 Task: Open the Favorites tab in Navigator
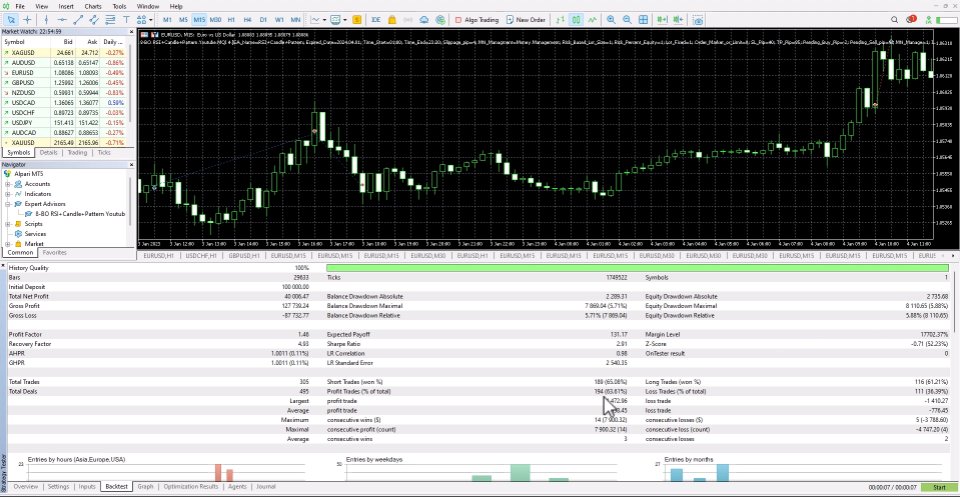(x=54, y=252)
